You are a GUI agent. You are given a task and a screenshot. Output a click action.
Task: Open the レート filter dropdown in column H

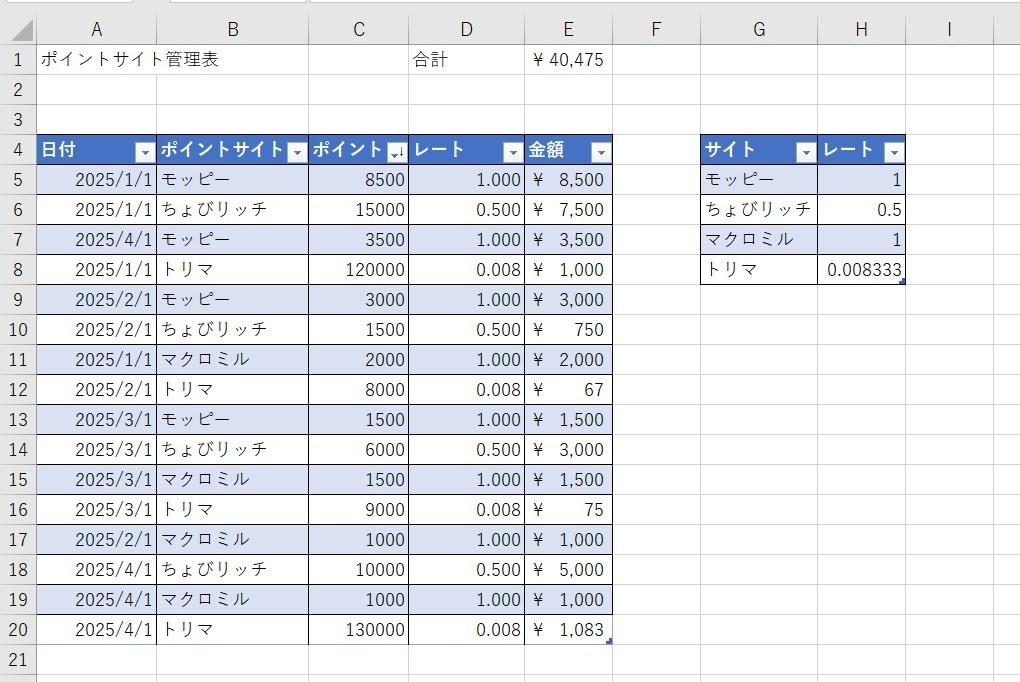click(894, 152)
